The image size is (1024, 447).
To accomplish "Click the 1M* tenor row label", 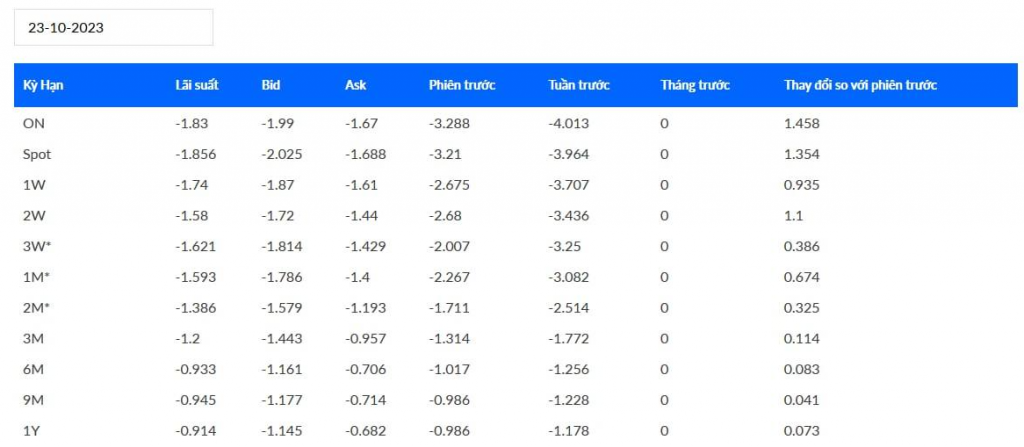I will (x=36, y=277).
